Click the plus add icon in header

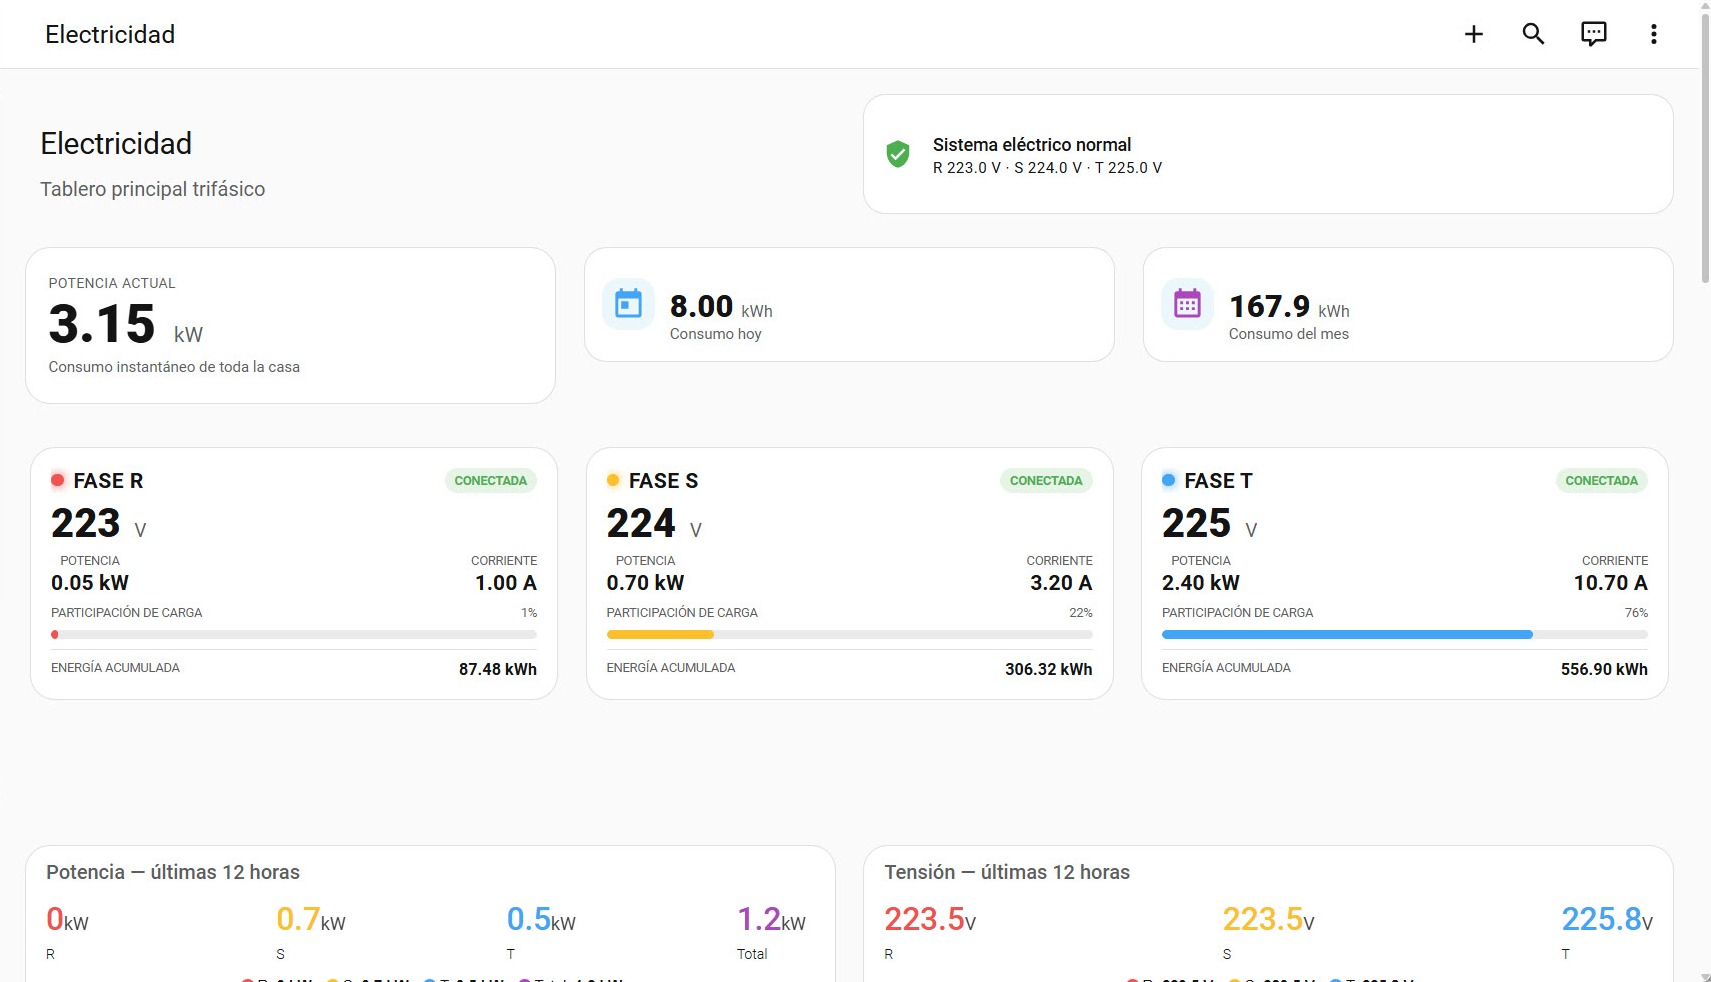point(1473,34)
